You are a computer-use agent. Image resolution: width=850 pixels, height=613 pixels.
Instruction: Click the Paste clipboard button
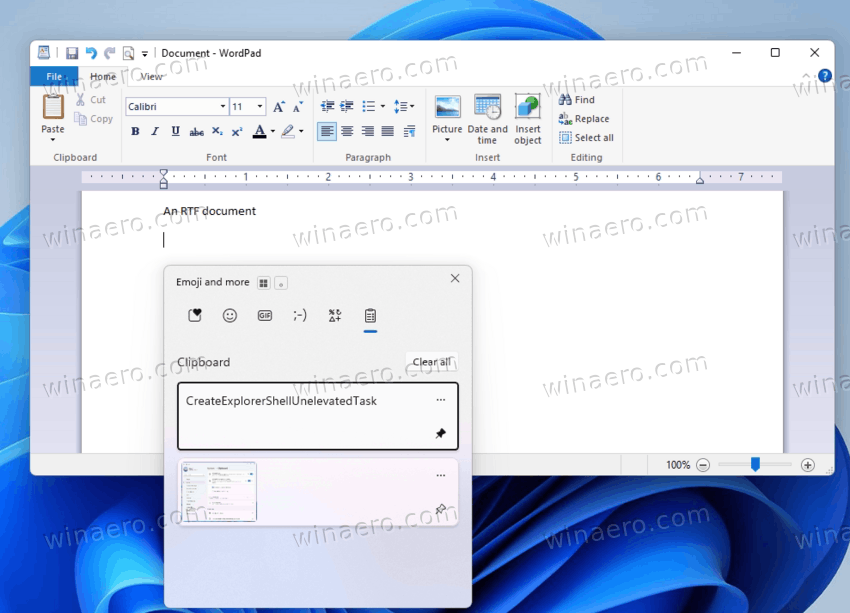(x=53, y=113)
